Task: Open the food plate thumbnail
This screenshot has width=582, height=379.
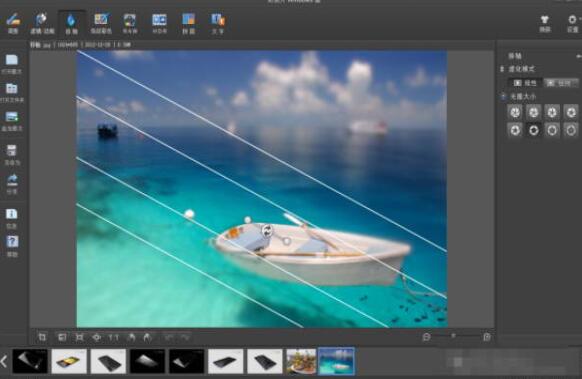Action: (x=301, y=361)
